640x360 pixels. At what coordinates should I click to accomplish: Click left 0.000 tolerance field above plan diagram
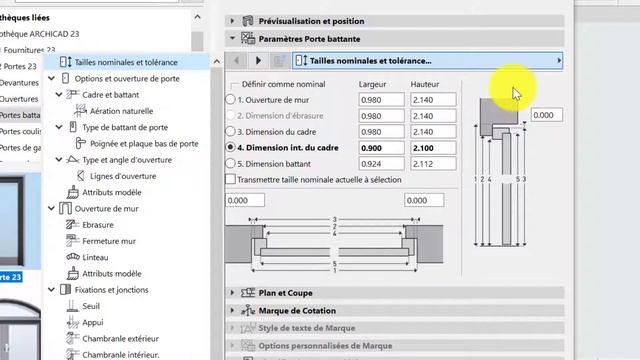245,200
